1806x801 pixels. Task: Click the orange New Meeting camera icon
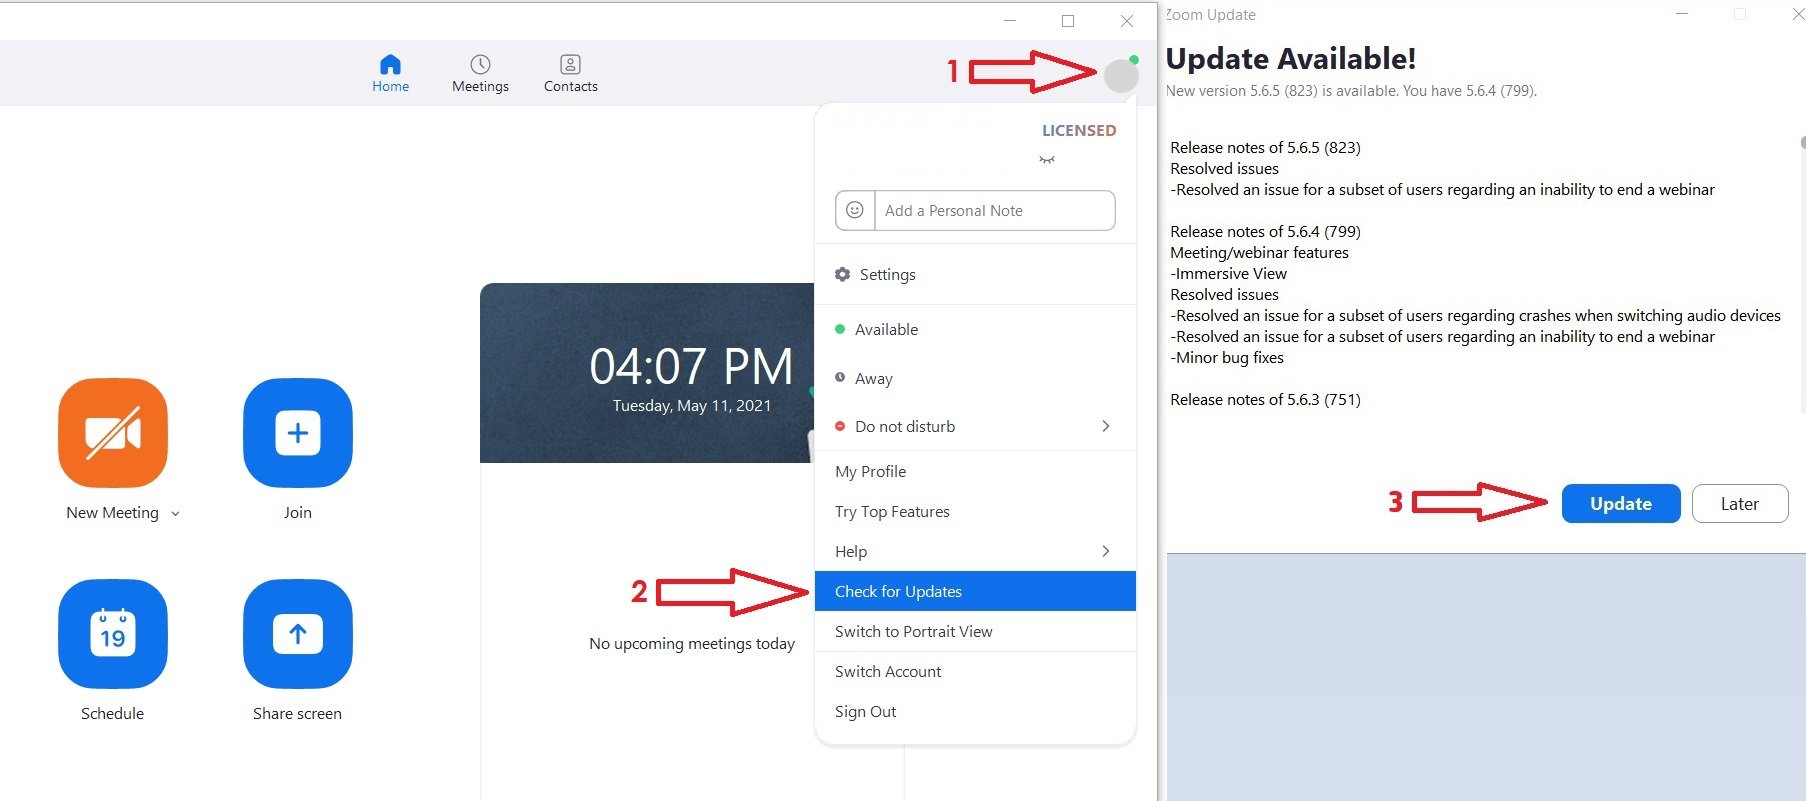pyautogui.click(x=113, y=433)
